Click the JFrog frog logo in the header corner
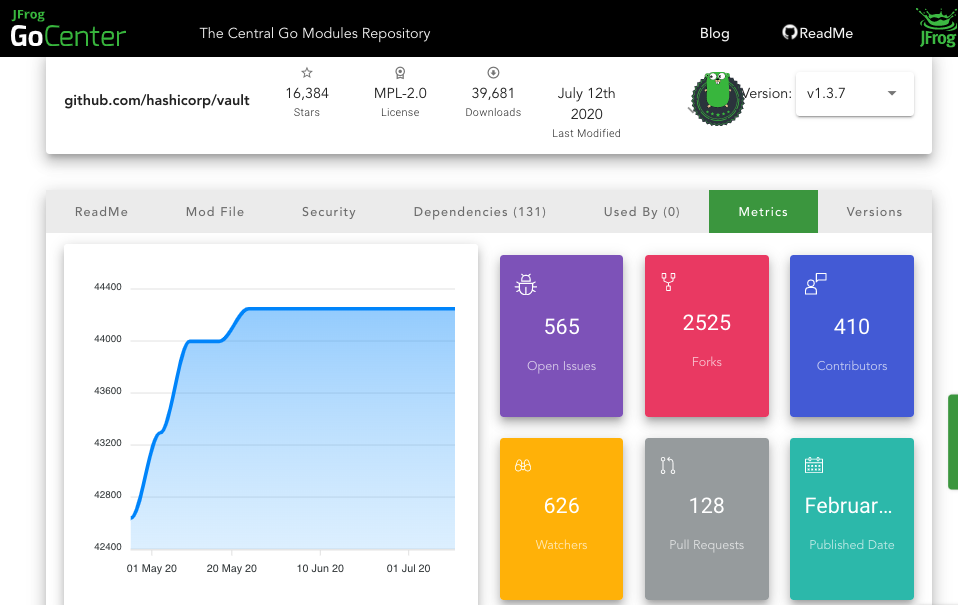This screenshot has height=605, width=958. point(937,27)
